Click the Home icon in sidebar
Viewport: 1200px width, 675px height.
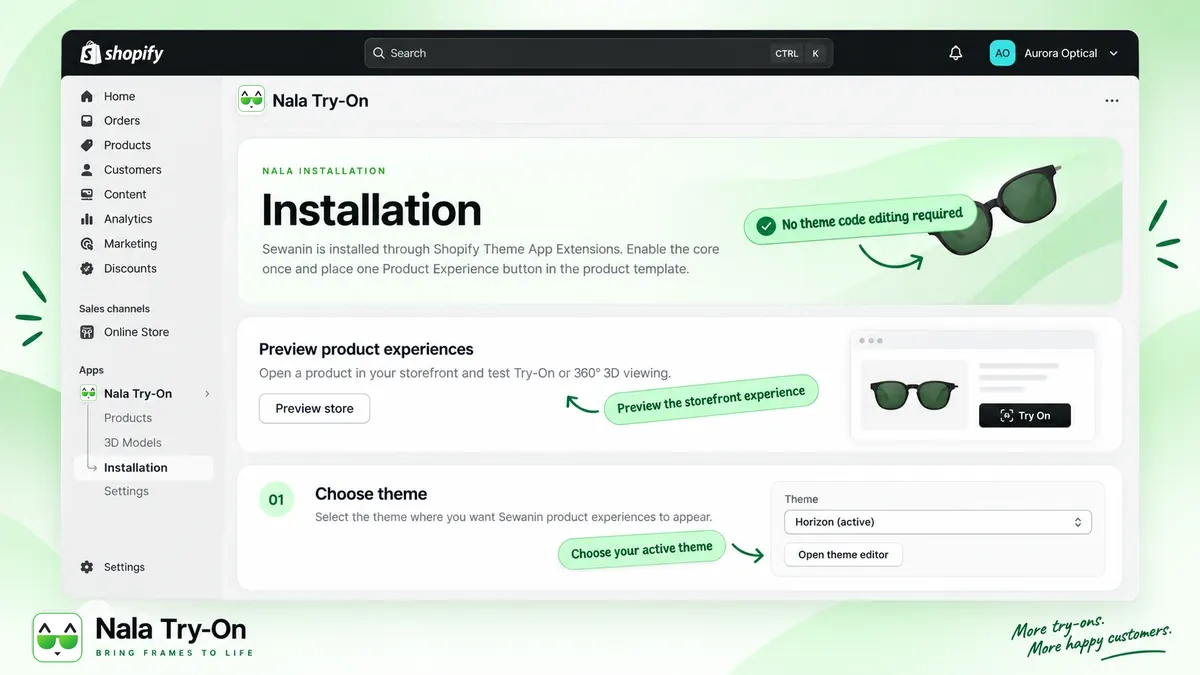[86, 96]
